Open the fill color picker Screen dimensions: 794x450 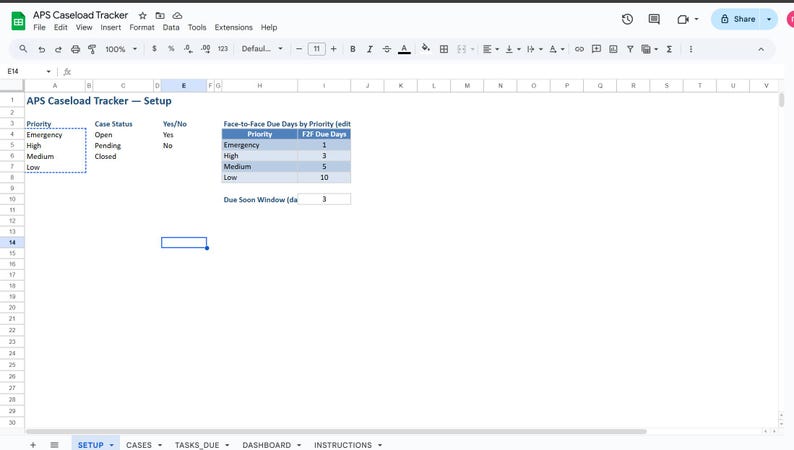click(426, 49)
